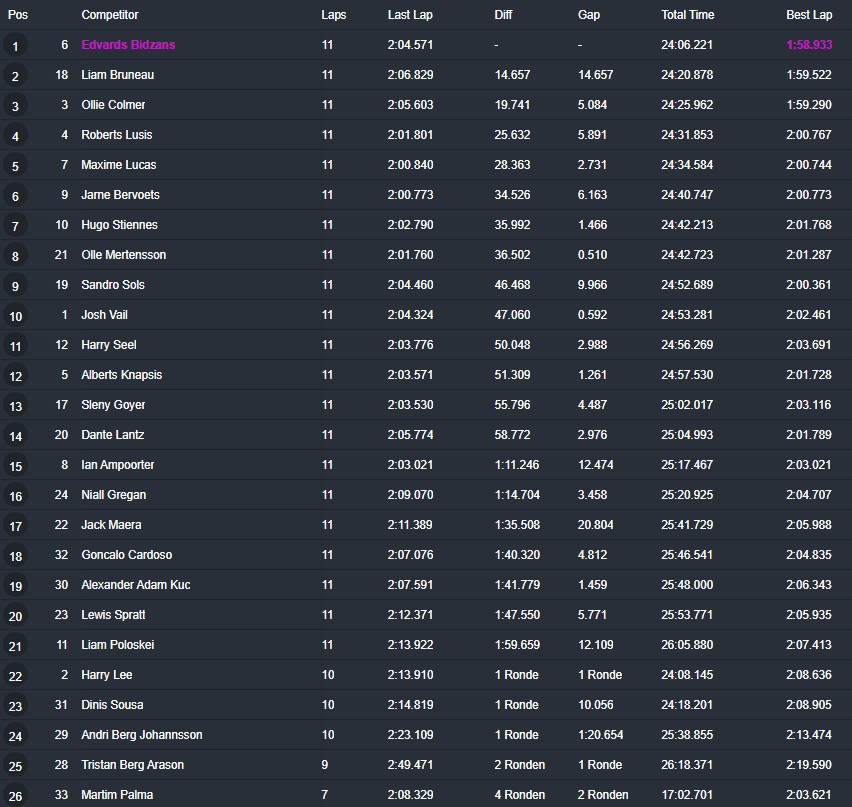Image resolution: width=852 pixels, height=807 pixels.
Task: Sort by the Best Lap column header
Action: coord(808,15)
